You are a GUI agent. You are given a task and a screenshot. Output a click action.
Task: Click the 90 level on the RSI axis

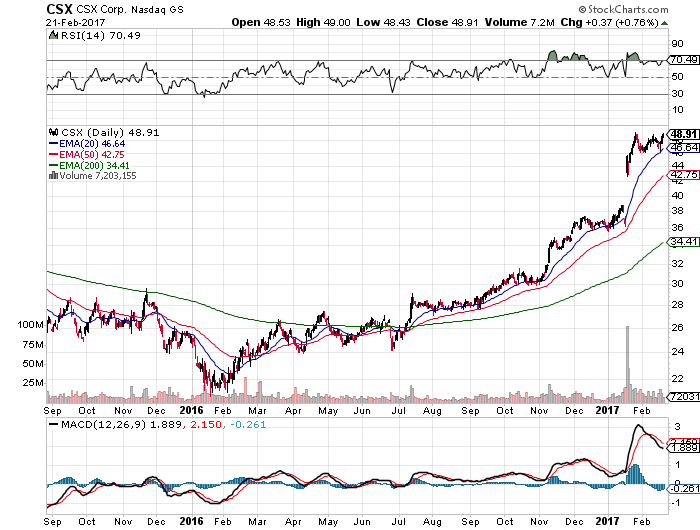pos(677,44)
